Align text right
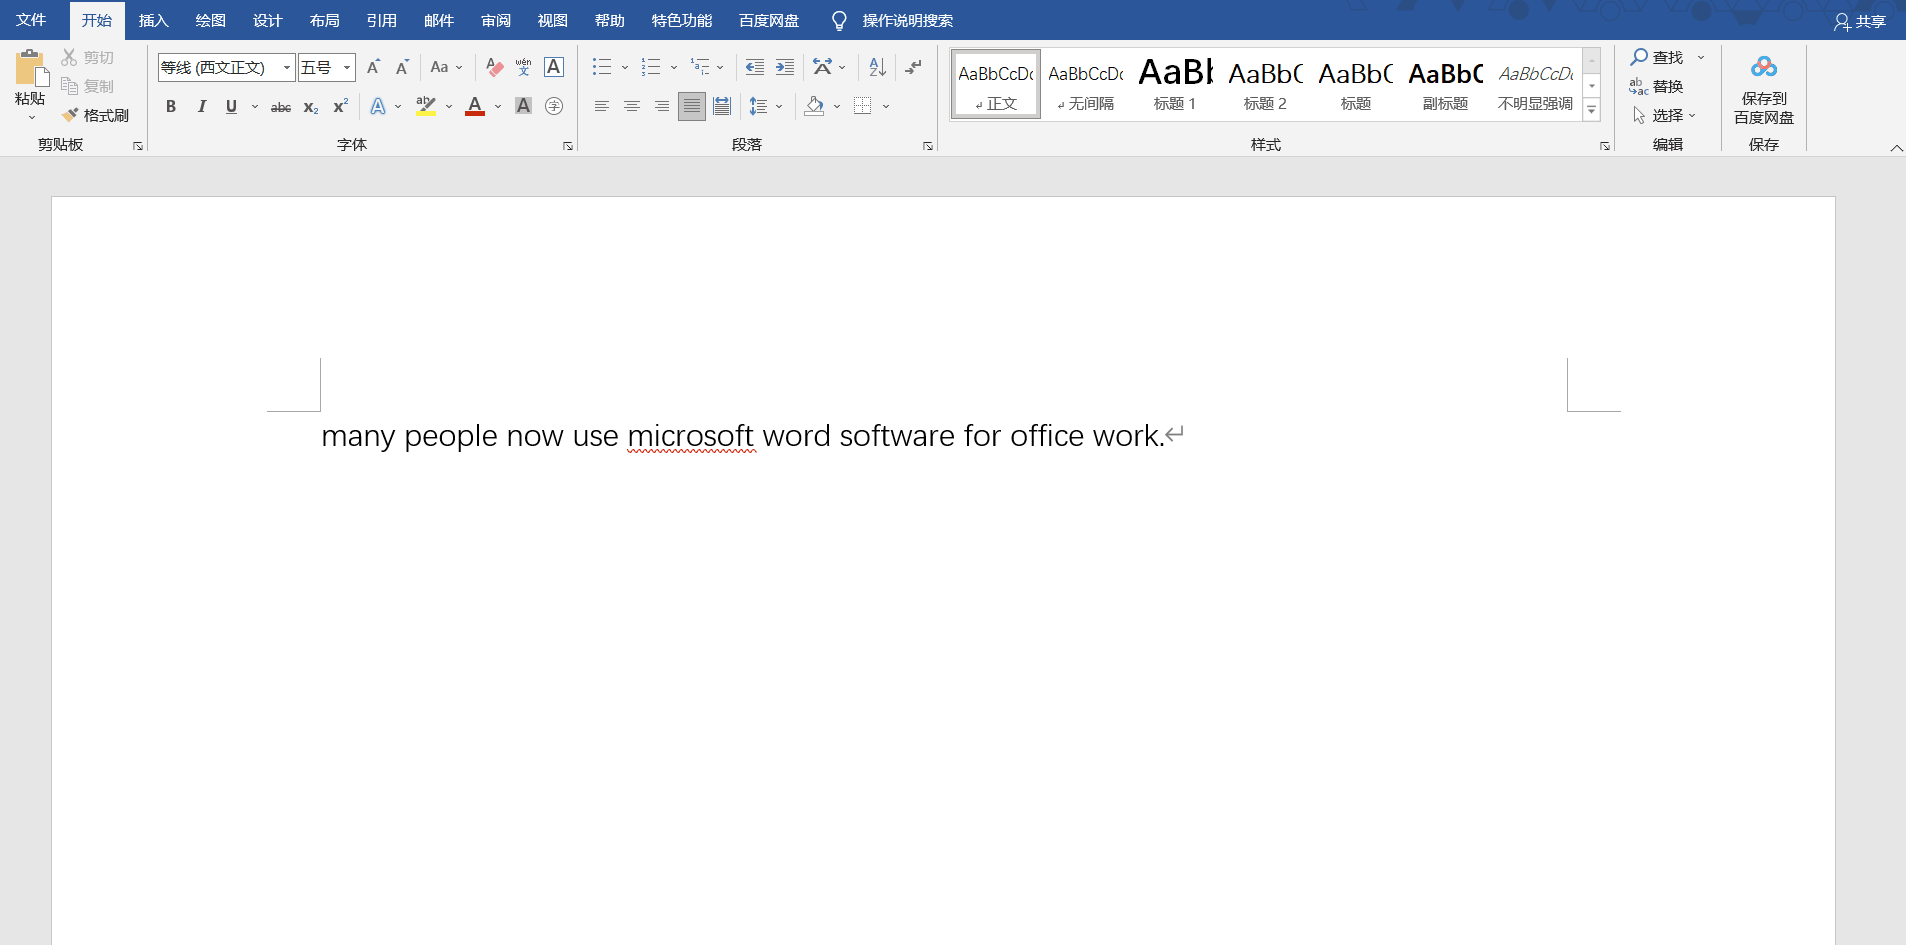The height and width of the screenshot is (945, 1906). pos(661,106)
